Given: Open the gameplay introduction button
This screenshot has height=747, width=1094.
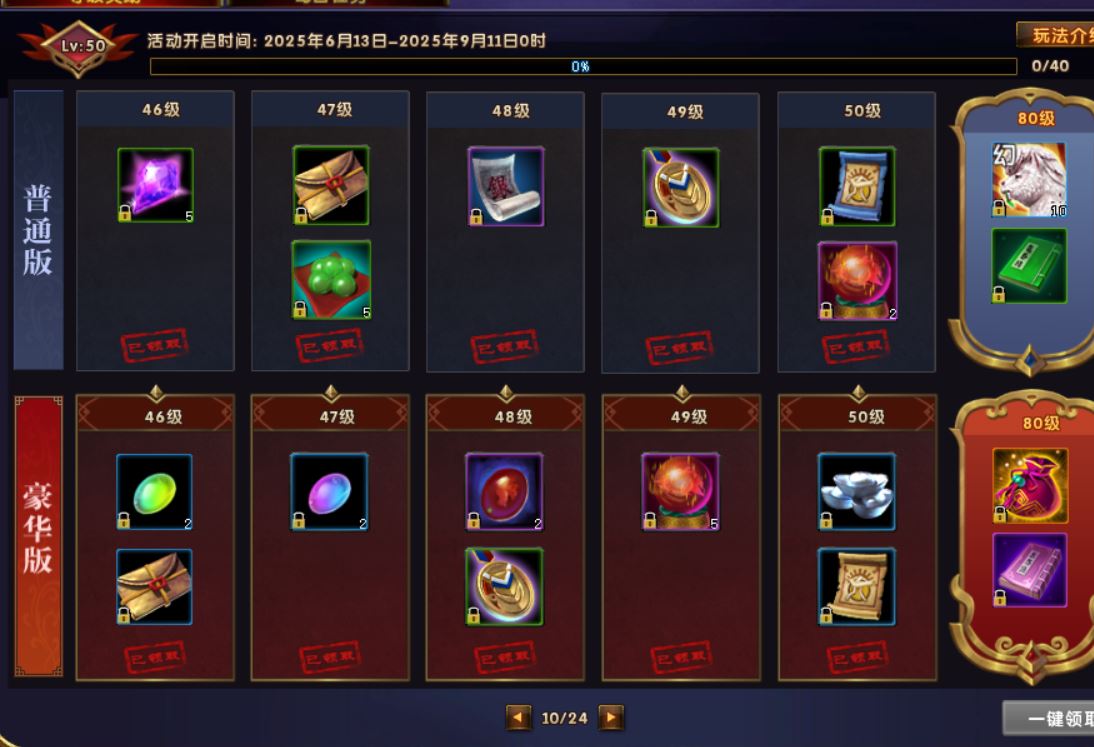Looking at the screenshot, I should pyautogui.click(x=1055, y=36).
